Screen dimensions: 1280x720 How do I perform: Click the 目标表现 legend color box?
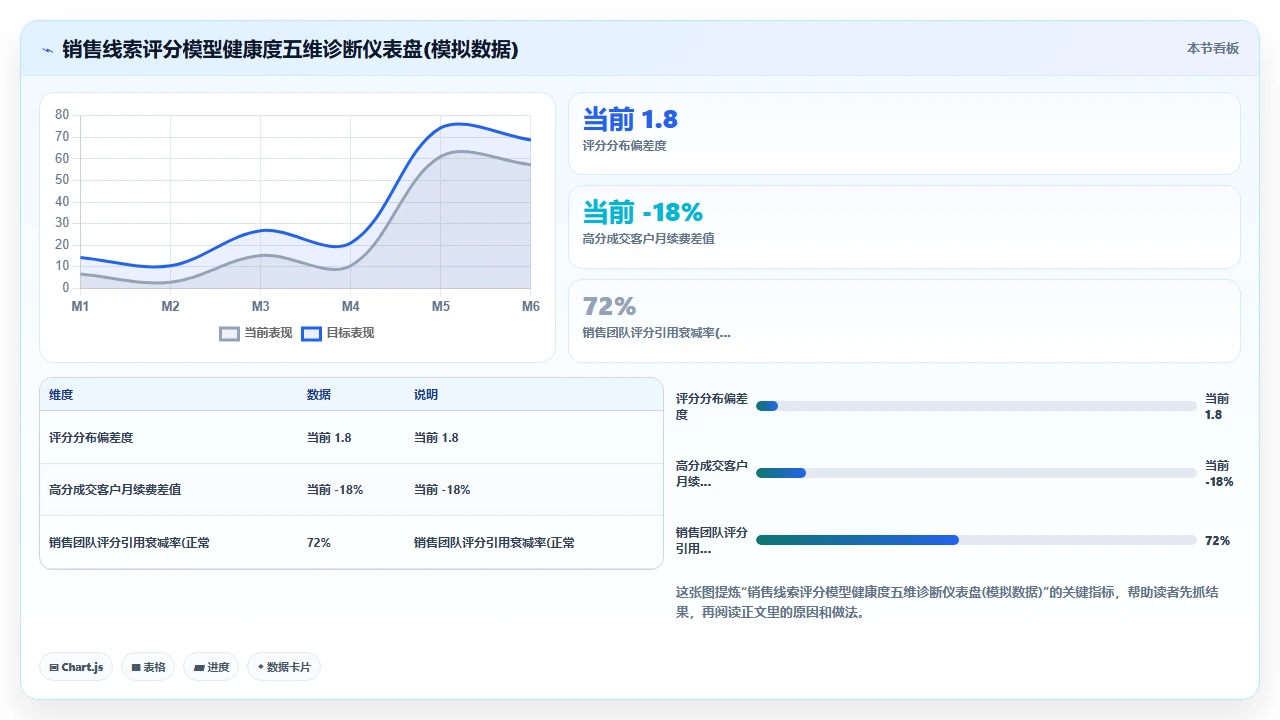coord(311,333)
